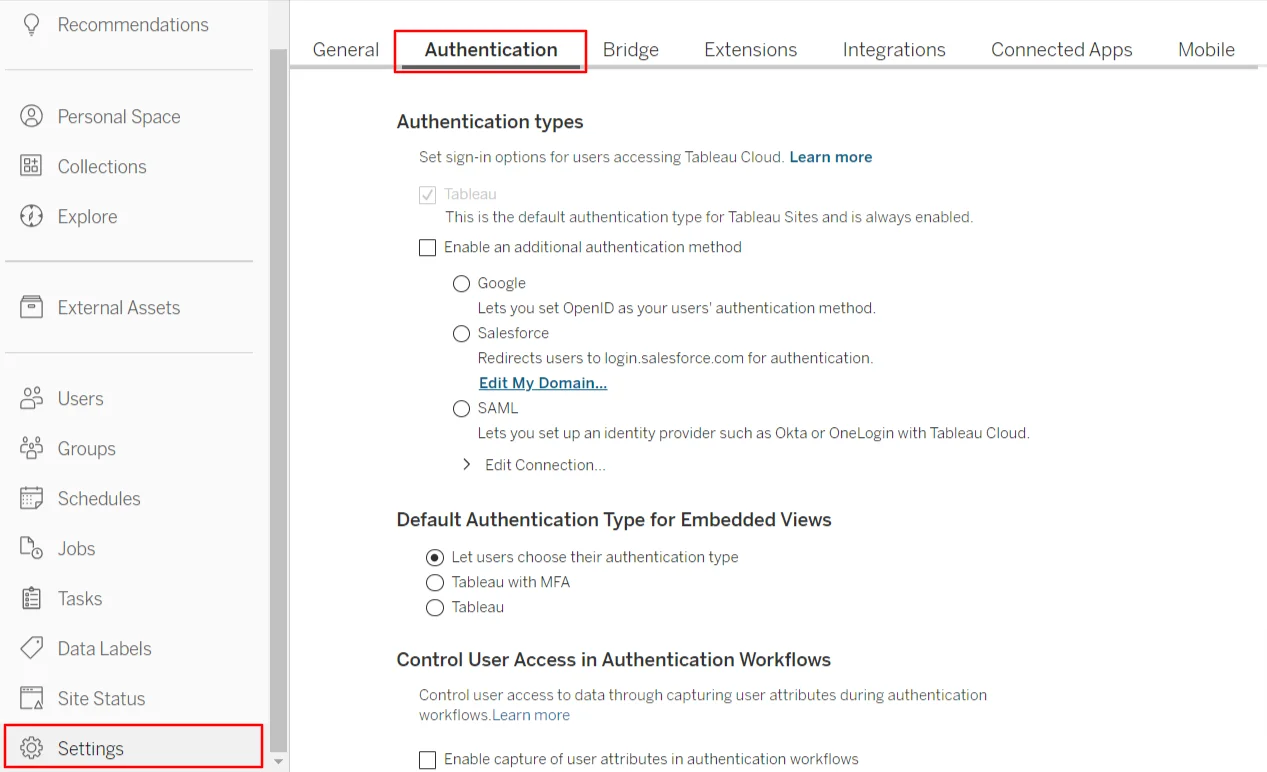Select the Authentication tab
Image resolution: width=1267 pixels, height=772 pixels.
[x=491, y=49]
